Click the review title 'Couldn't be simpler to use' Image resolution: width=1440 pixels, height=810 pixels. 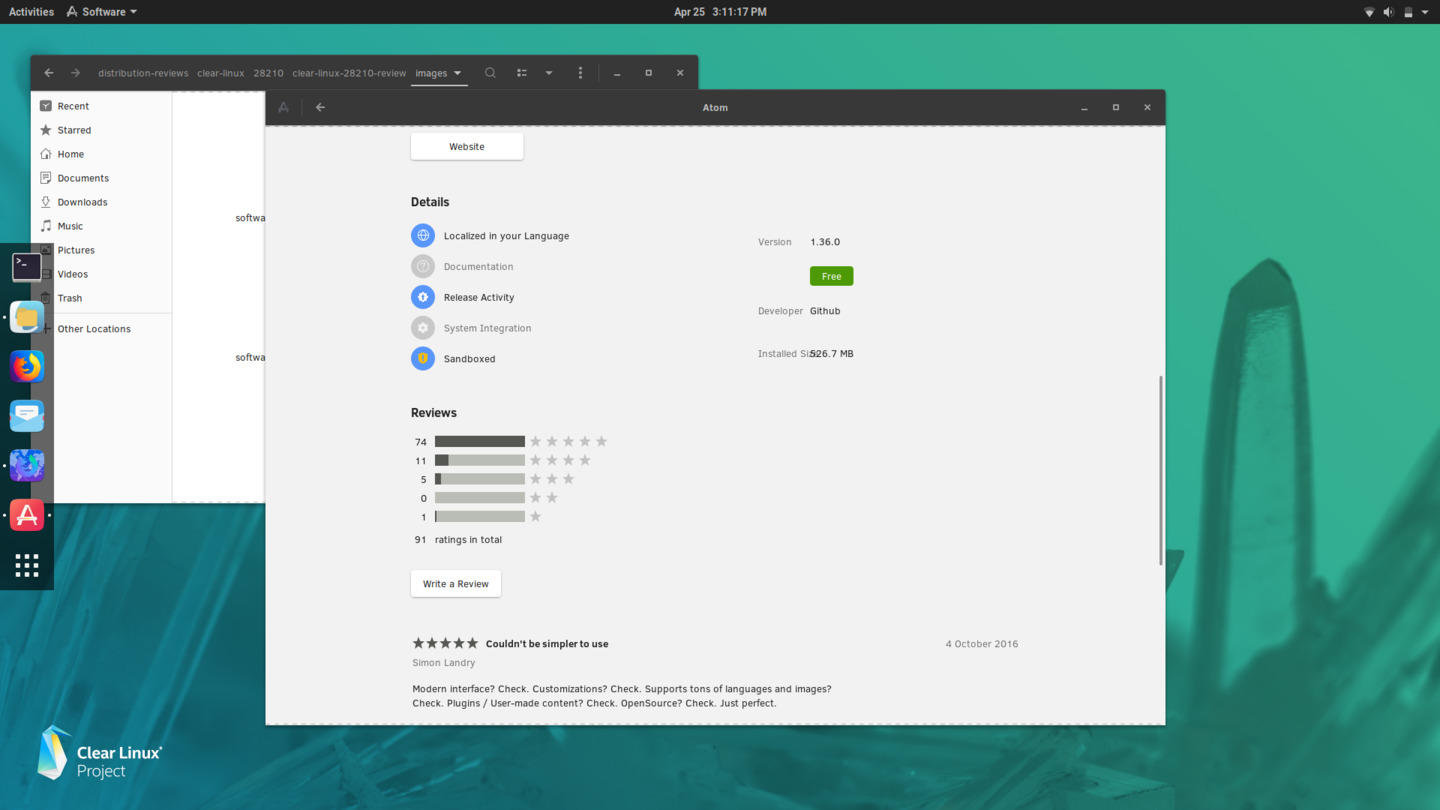click(x=547, y=644)
